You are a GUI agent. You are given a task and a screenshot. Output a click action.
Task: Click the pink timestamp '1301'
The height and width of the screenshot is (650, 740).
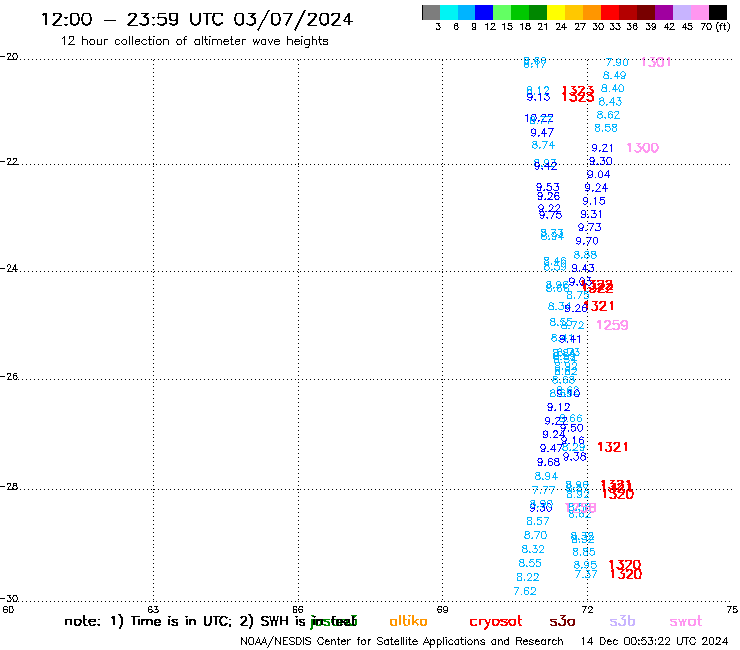[656, 62]
